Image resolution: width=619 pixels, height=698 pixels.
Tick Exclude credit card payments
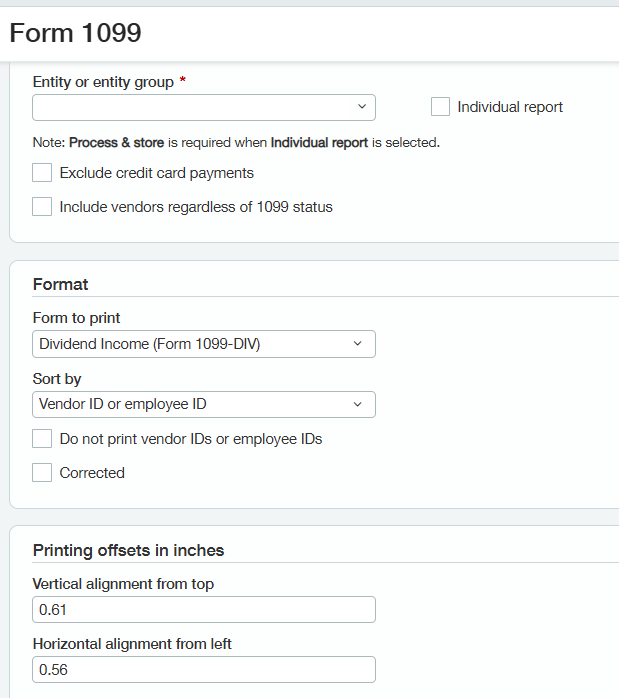42,173
